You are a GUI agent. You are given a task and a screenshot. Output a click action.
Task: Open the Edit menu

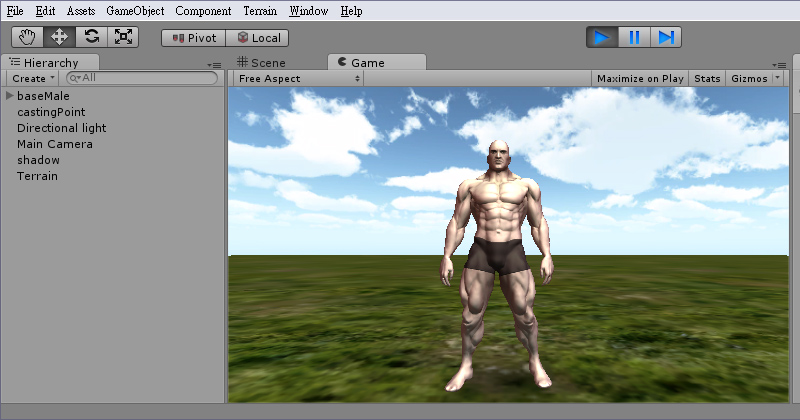[x=45, y=11]
